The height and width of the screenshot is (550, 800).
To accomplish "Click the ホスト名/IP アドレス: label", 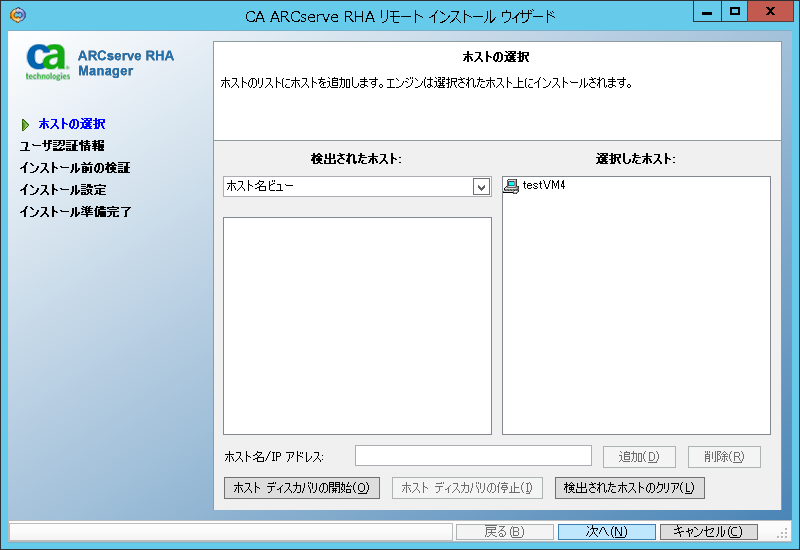I will [x=274, y=457].
